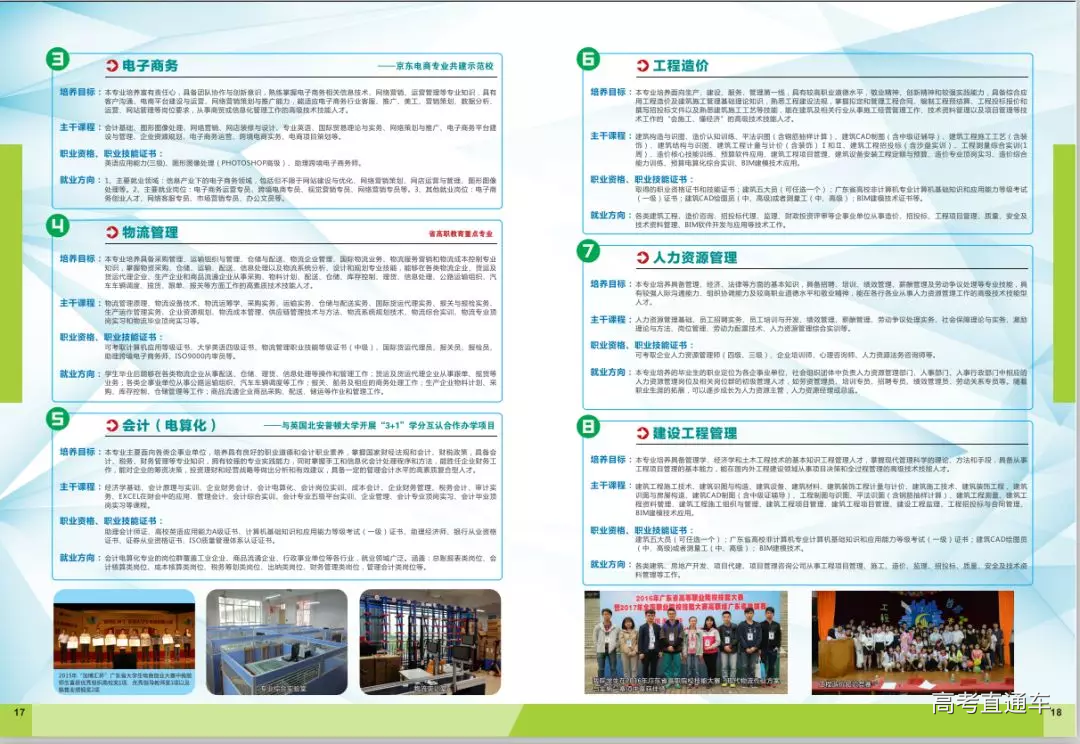This screenshot has height=744, width=1080.
Task: Click the number 3 badge for 电子商务
Action: pyautogui.click(x=58, y=60)
